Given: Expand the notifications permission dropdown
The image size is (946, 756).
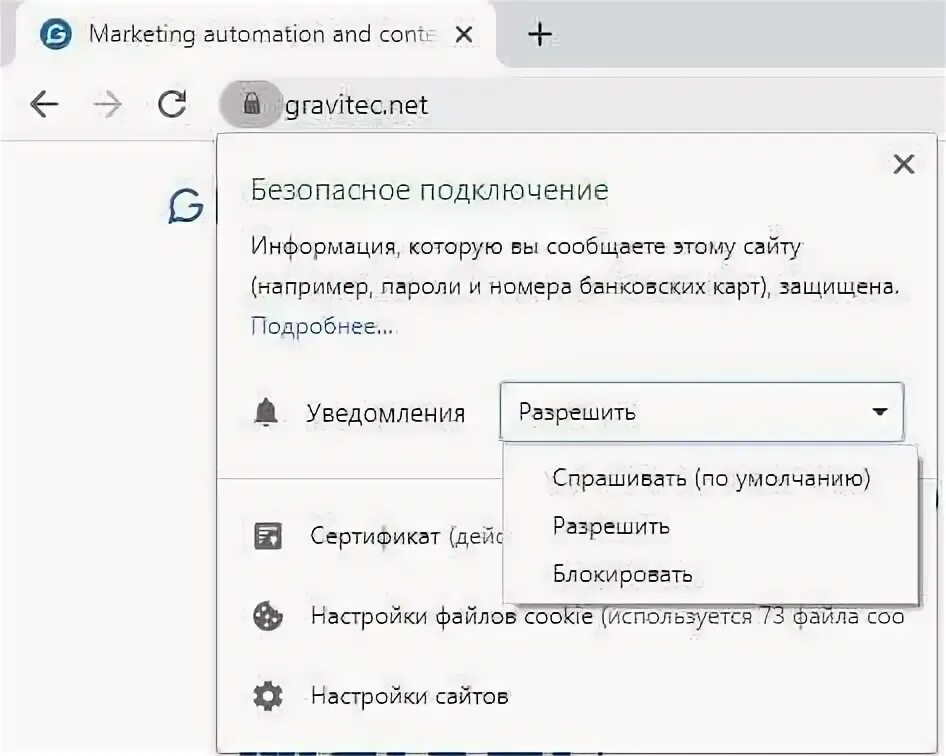Looking at the screenshot, I should [x=701, y=412].
